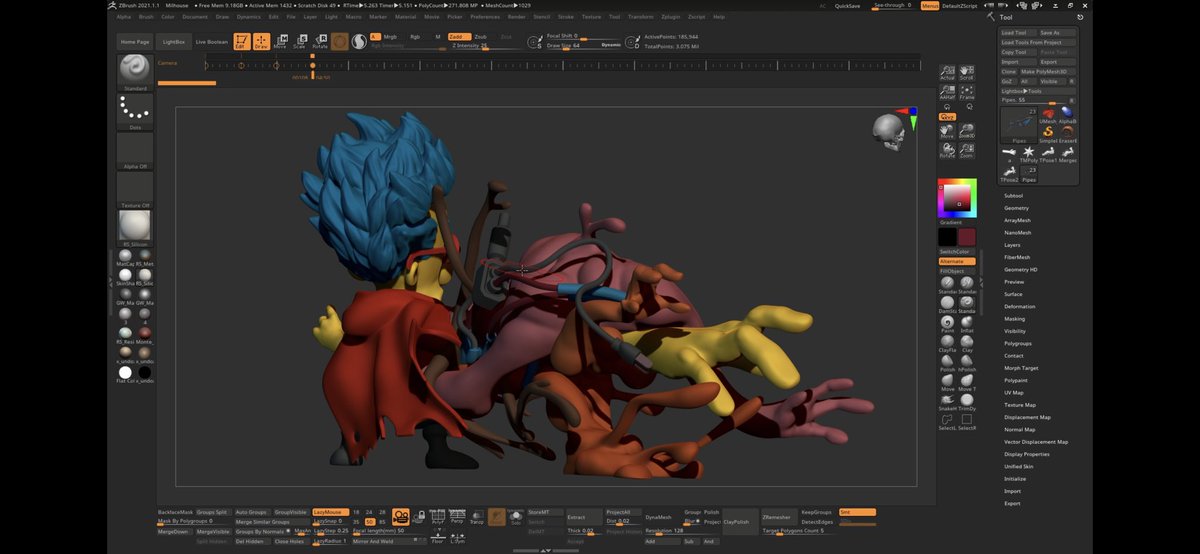
Task: Open the Preferences menu
Action: tap(485, 17)
